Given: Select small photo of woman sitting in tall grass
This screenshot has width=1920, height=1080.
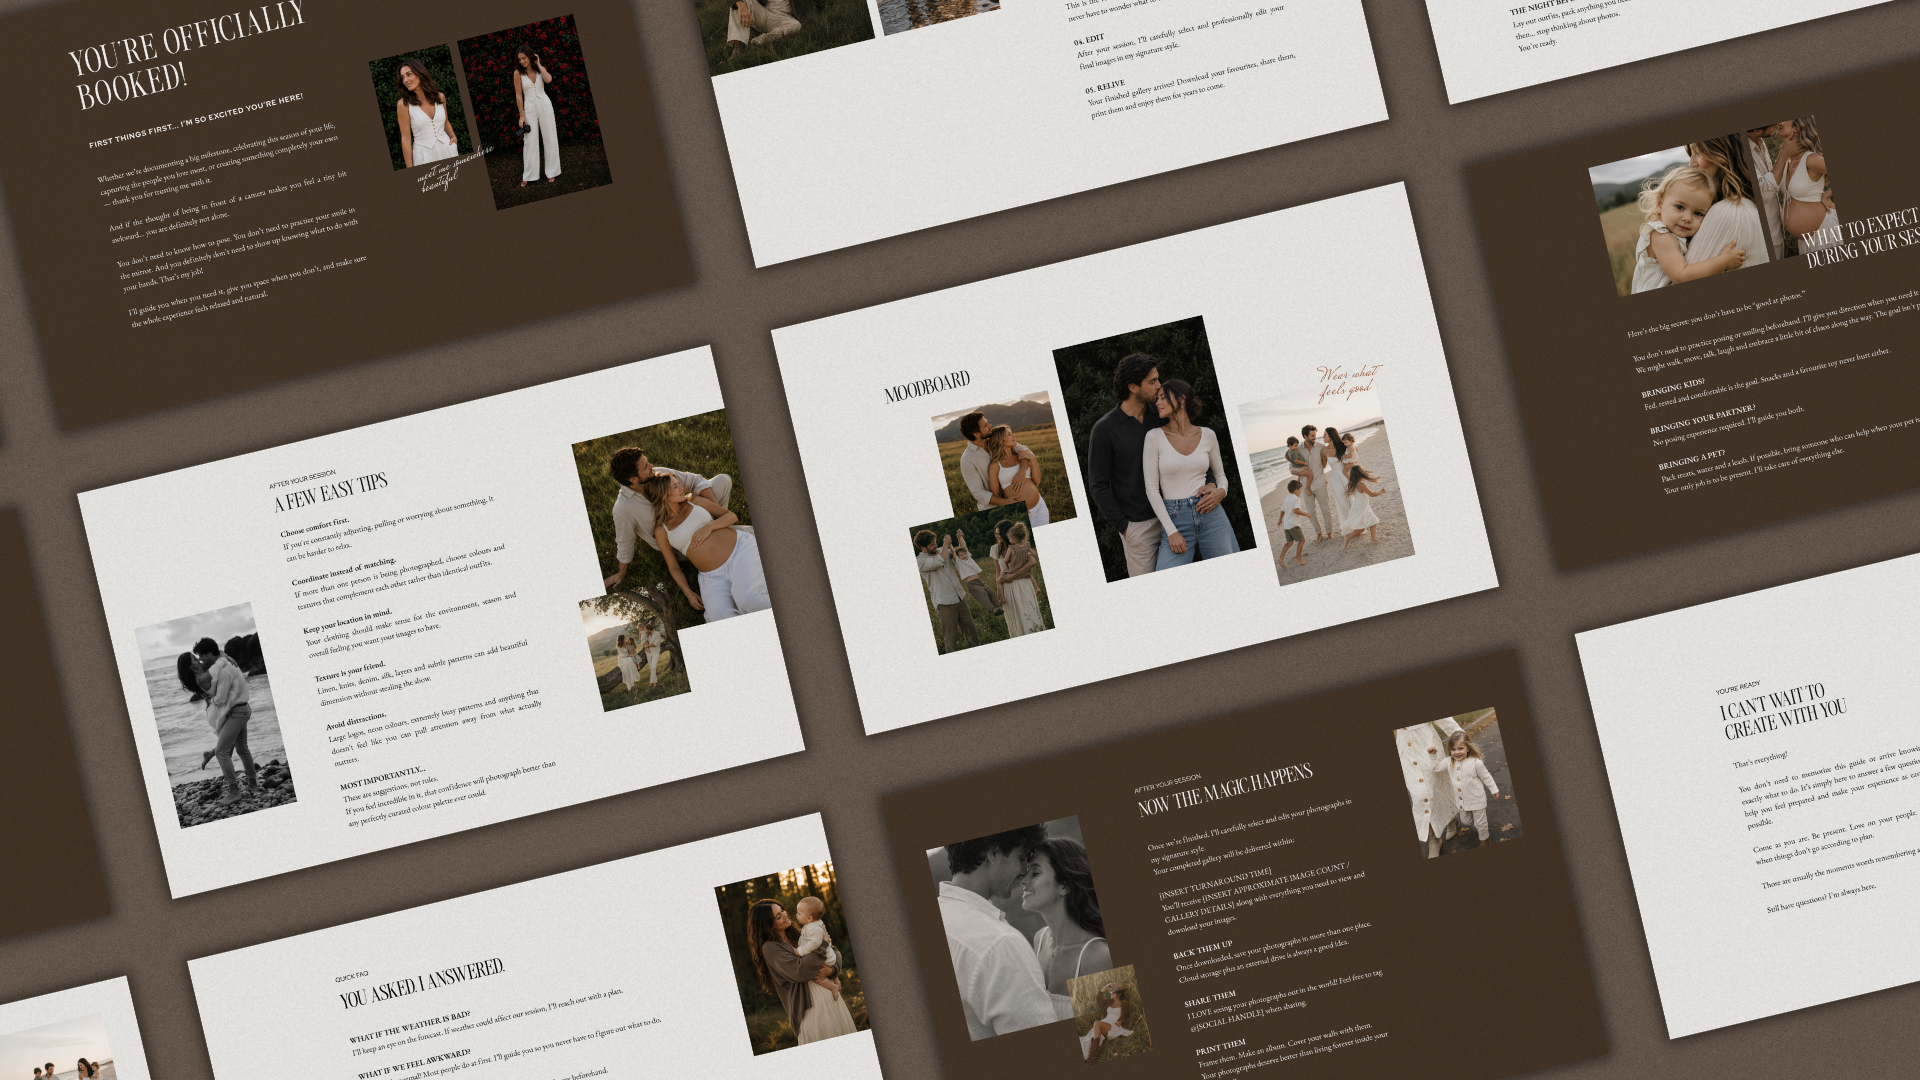Looking at the screenshot, I should (1109, 1014).
